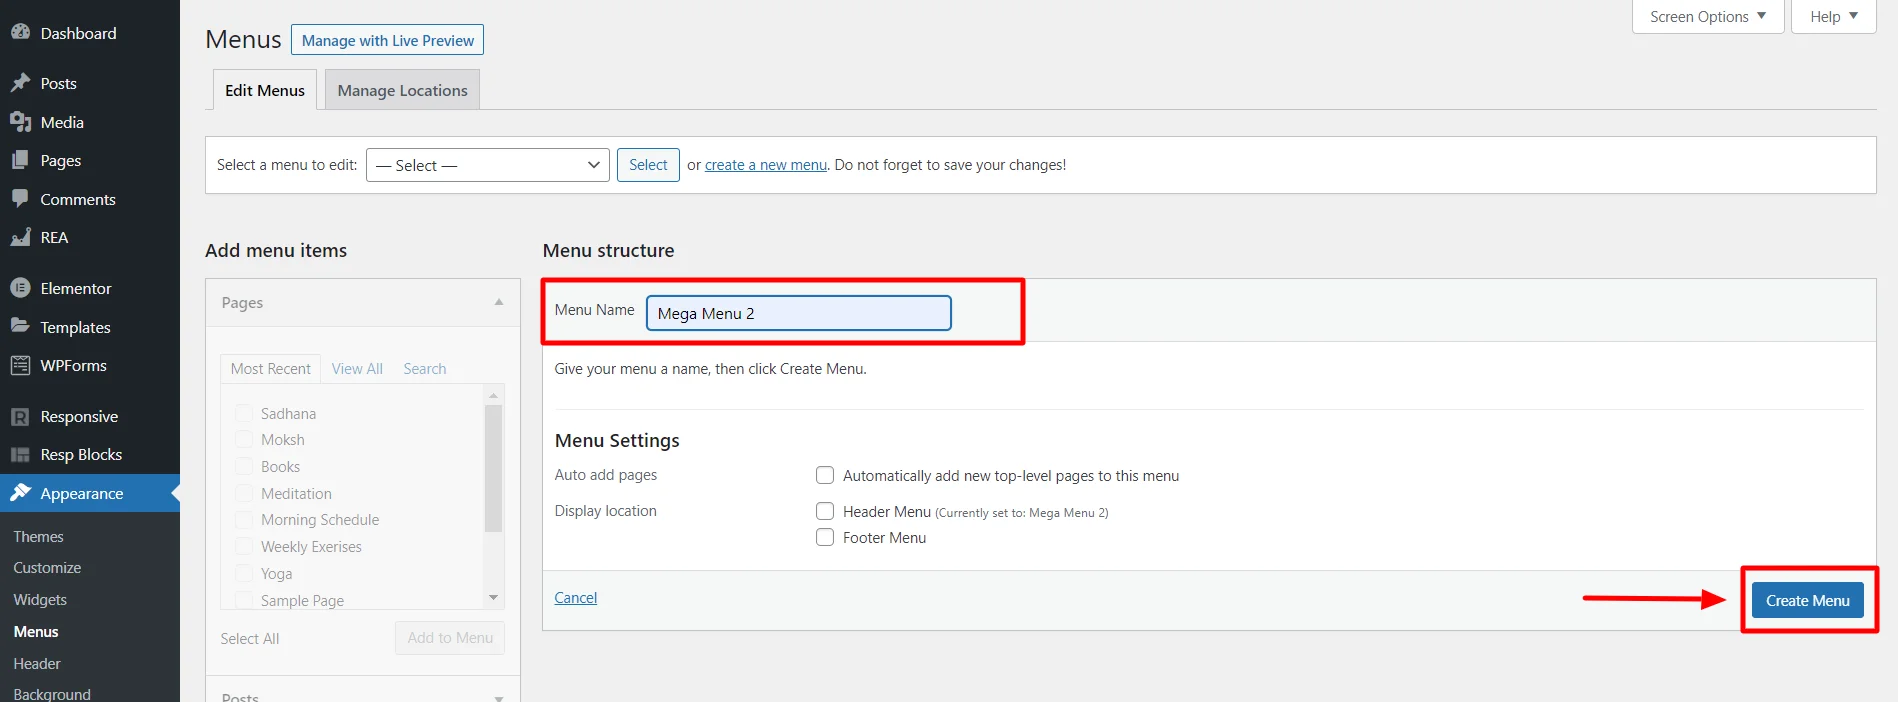Click the pages list scroll-up arrow
This screenshot has width=1898, height=702.
pos(493,395)
